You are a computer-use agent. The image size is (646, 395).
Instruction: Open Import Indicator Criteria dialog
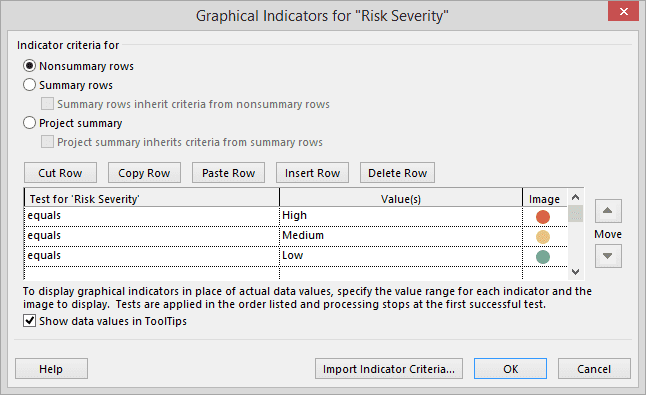pos(389,369)
